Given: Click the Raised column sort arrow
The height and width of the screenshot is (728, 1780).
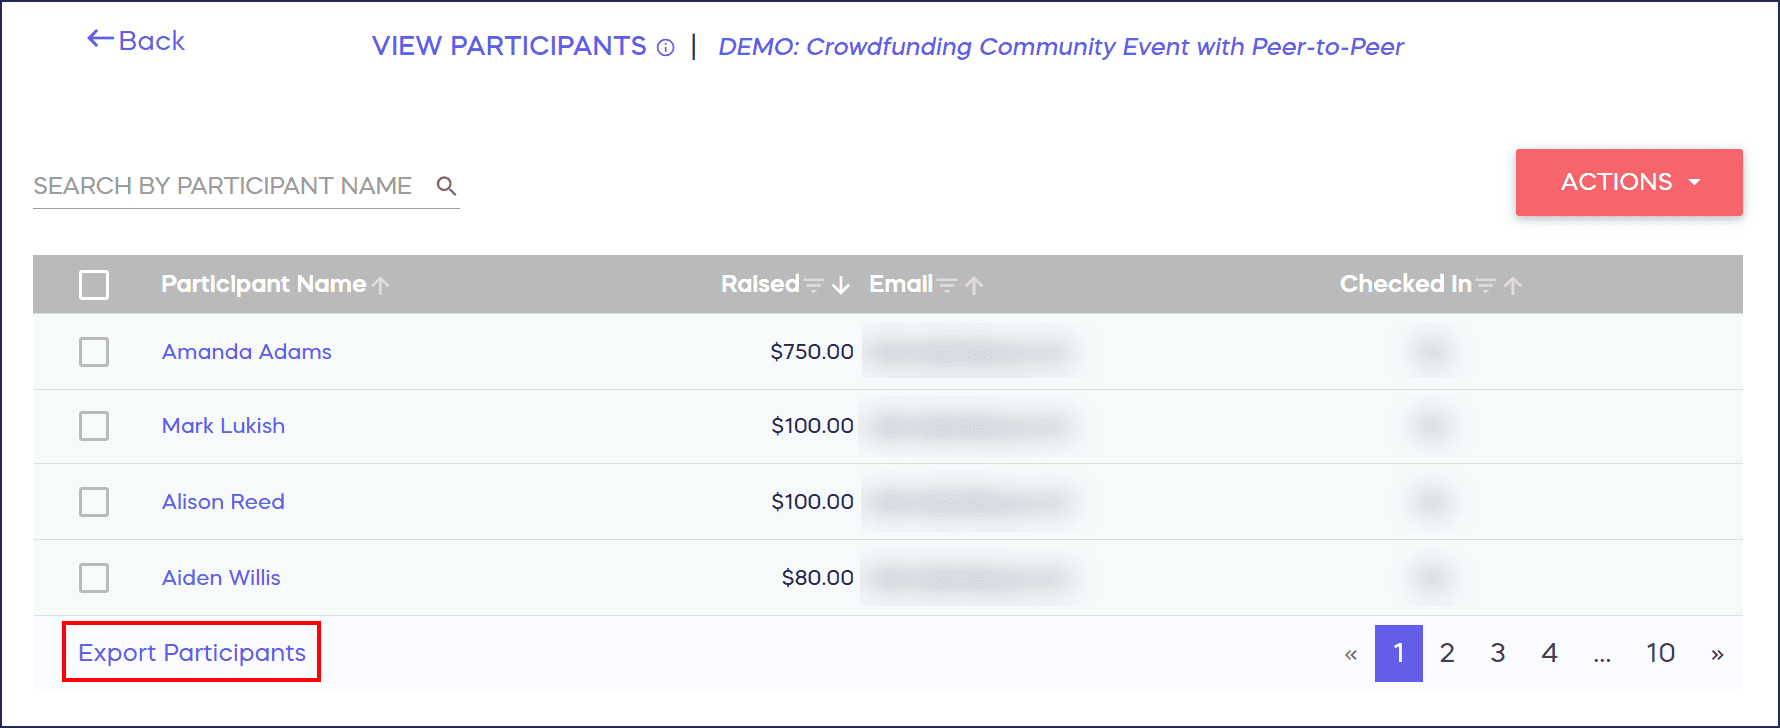Looking at the screenshot, I should pyautogui.click(x=841, y=286).
